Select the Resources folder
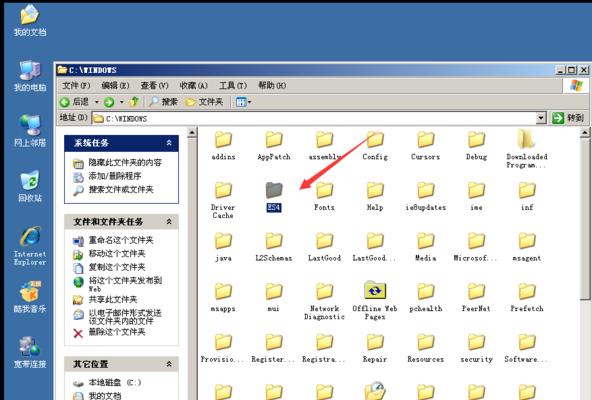The image size is (592, 400). click(426, 348)
